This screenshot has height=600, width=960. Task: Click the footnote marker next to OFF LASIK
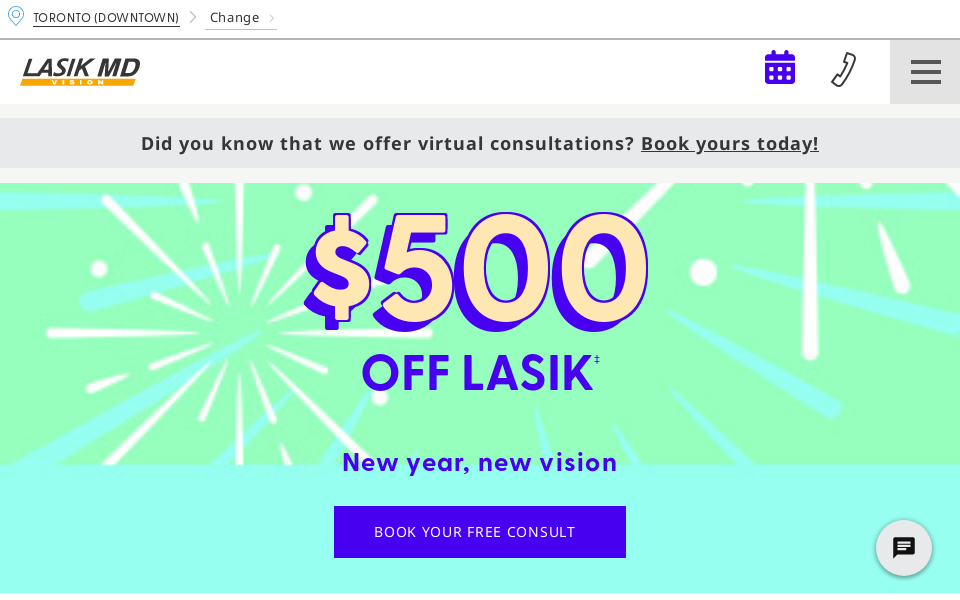click(597, 360)
